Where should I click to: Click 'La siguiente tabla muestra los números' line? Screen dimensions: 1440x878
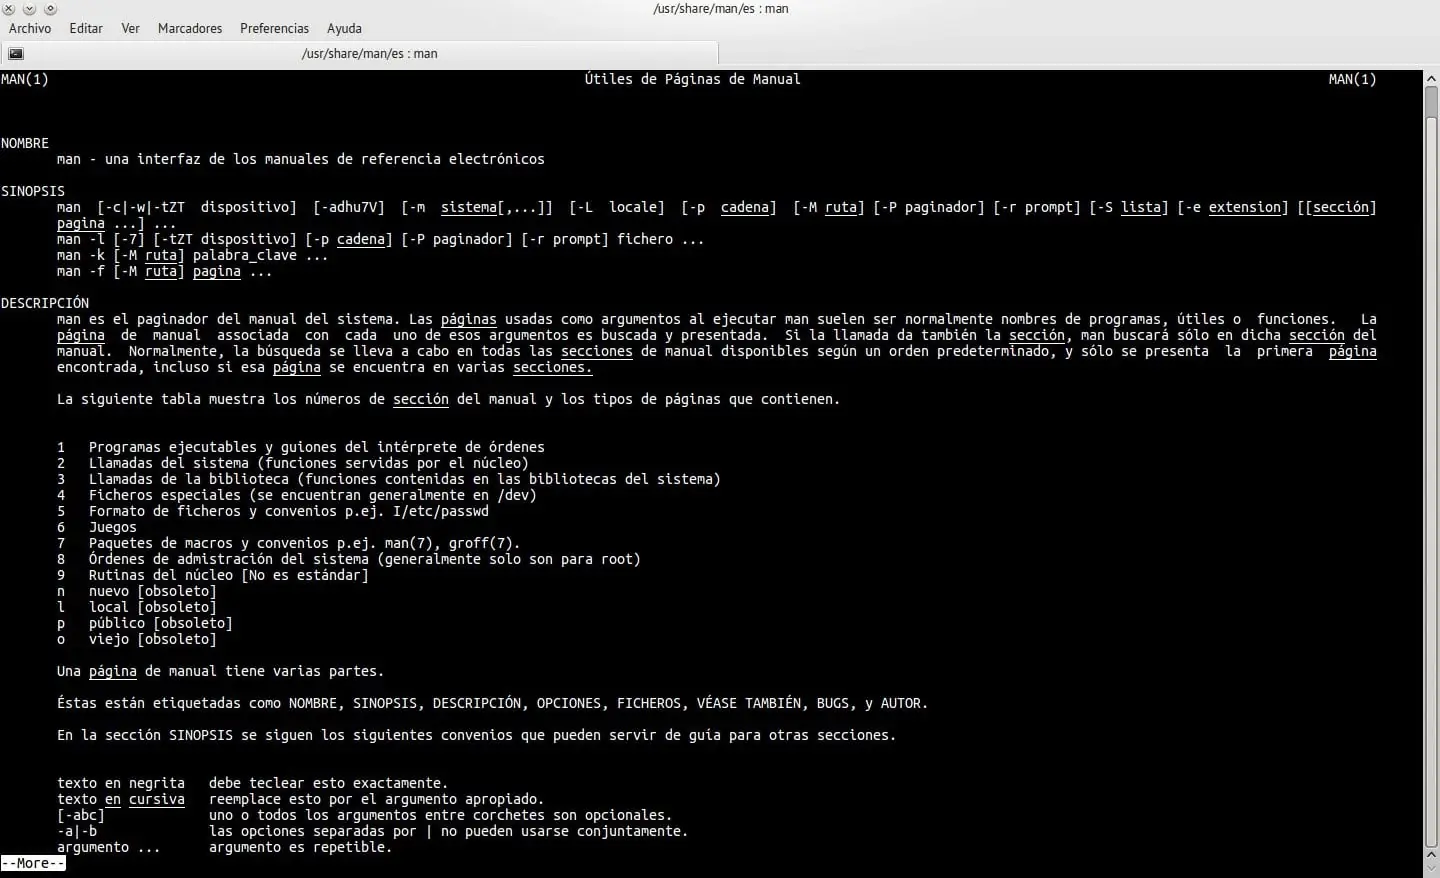449,399
